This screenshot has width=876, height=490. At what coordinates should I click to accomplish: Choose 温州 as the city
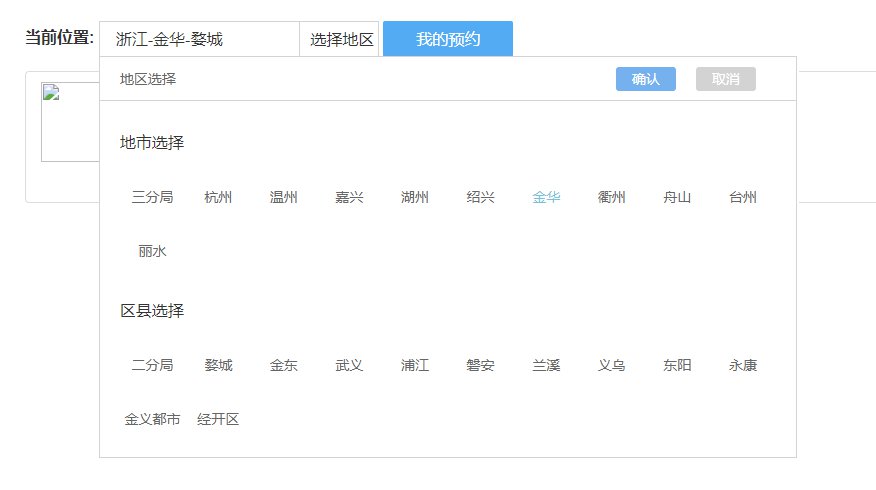tap(284, 197)
